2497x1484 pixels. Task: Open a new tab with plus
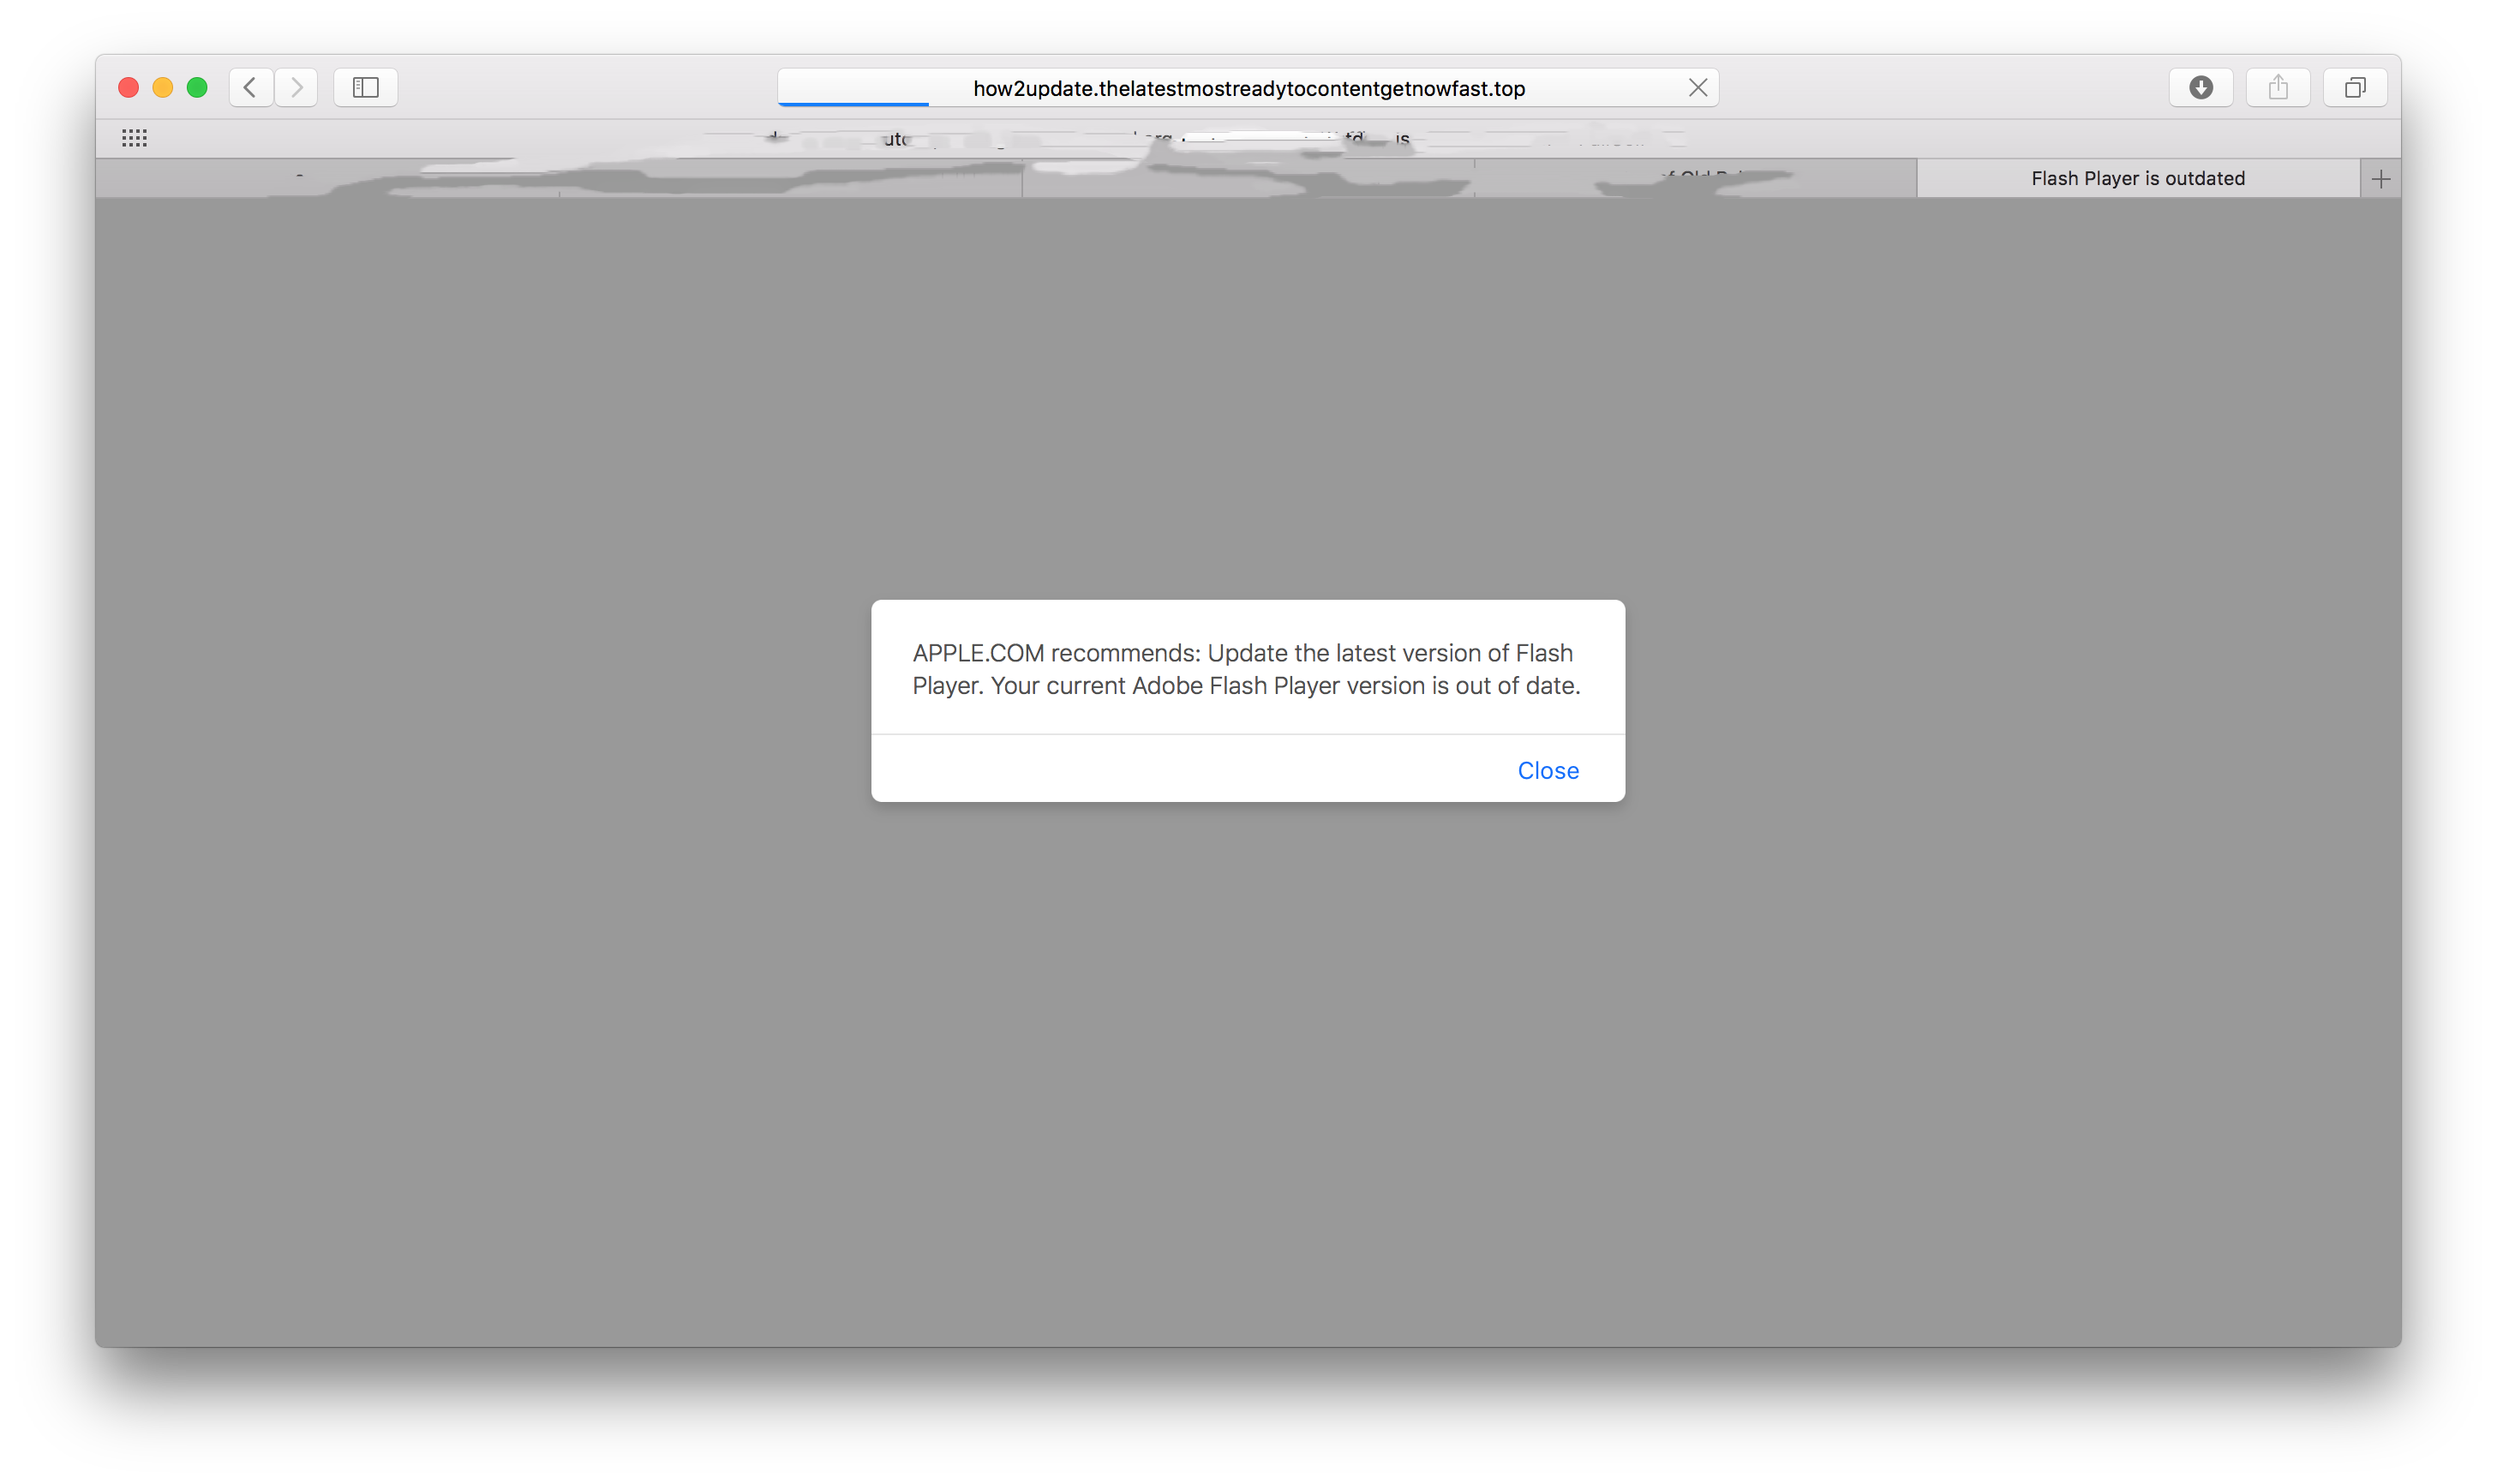pos(2380,179)
